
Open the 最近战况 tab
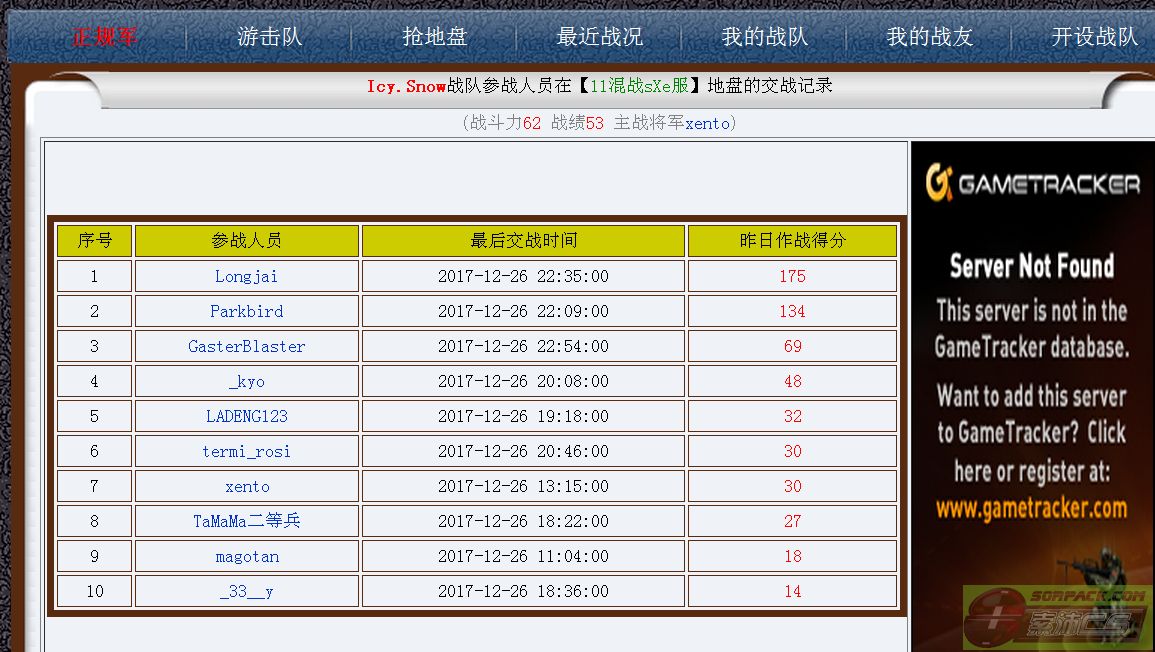(x=600, y=36)
